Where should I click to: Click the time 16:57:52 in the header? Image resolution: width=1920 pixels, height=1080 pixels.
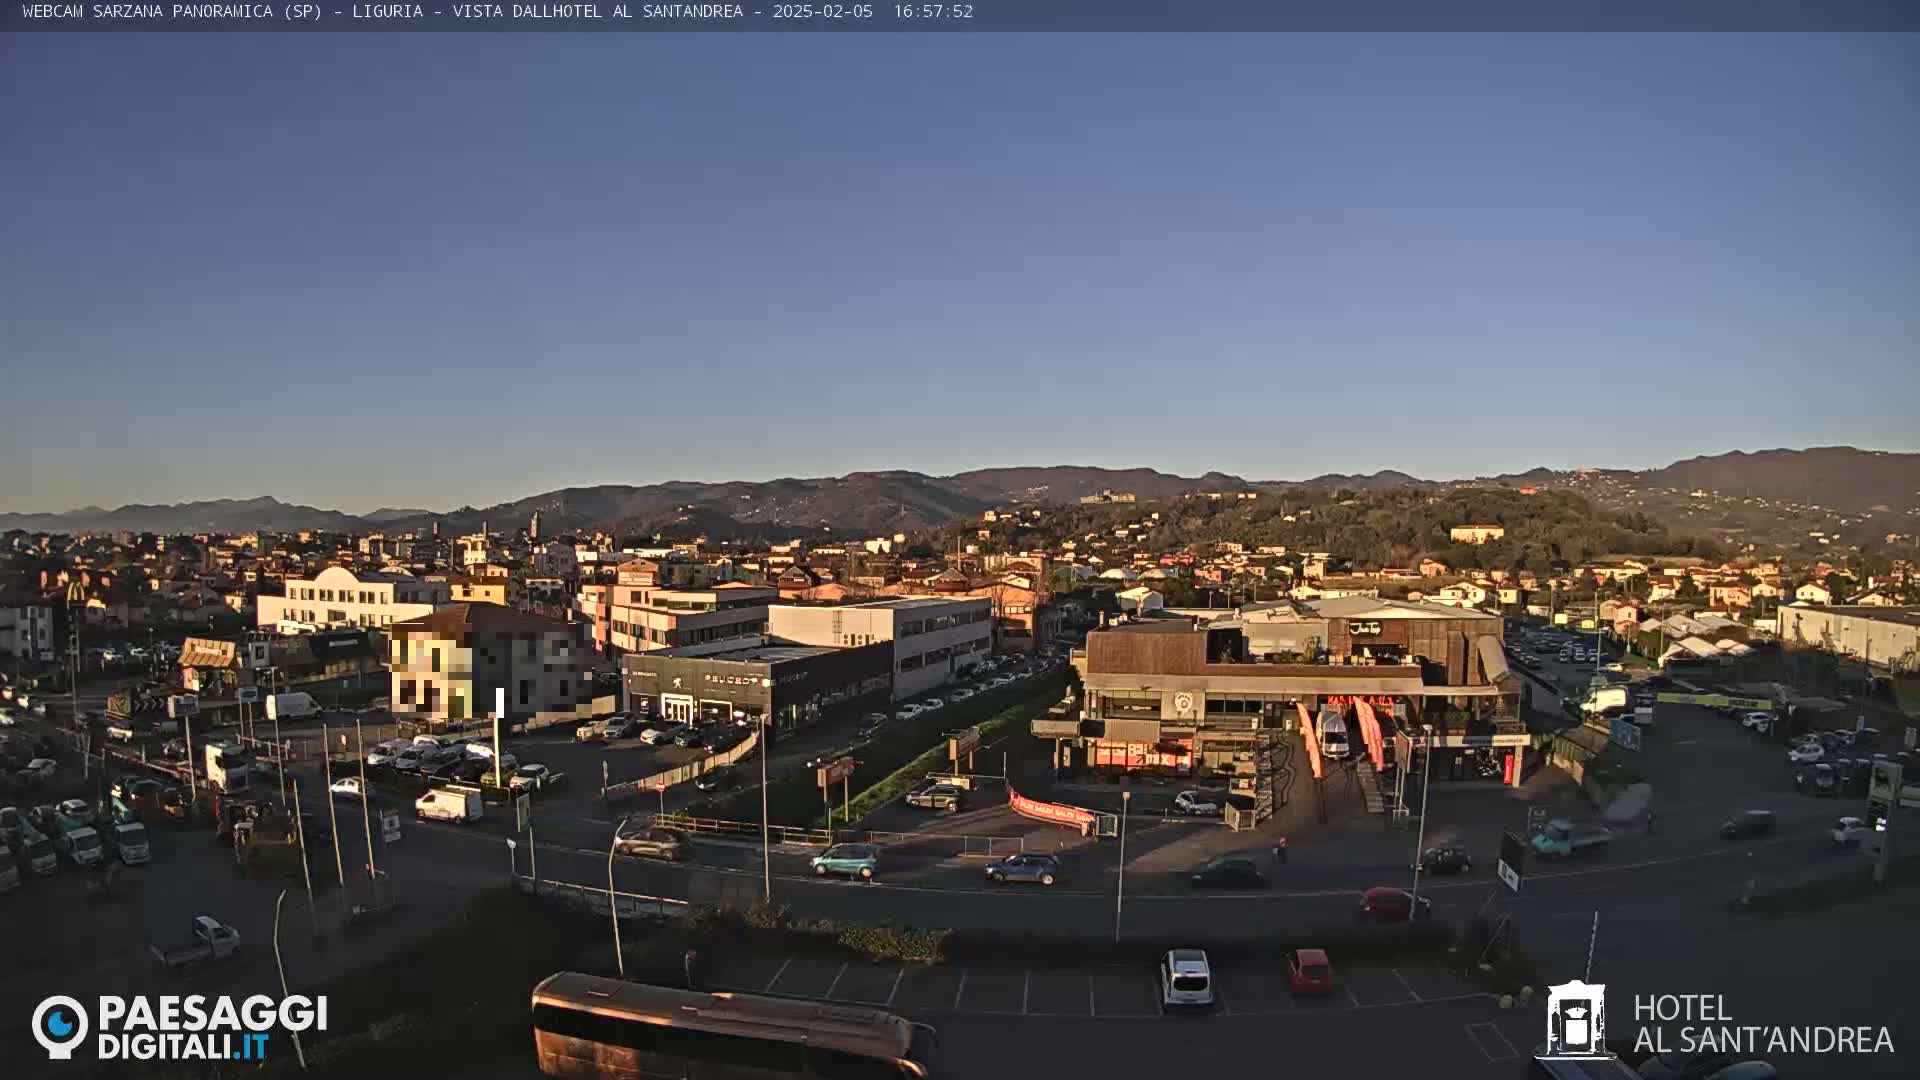pos(932,11)
